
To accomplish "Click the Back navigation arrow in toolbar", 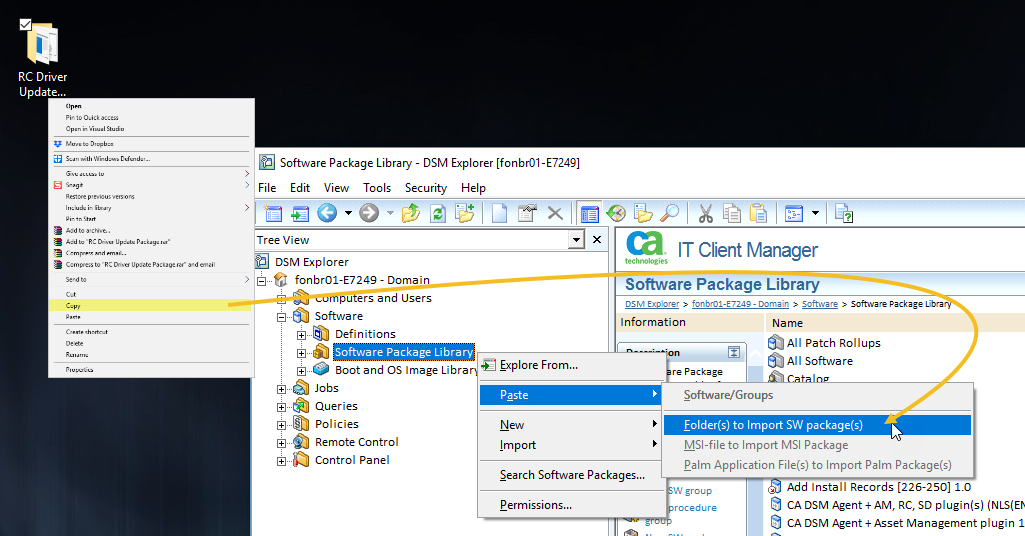I will pyautogui.click(x=327, y=213).
